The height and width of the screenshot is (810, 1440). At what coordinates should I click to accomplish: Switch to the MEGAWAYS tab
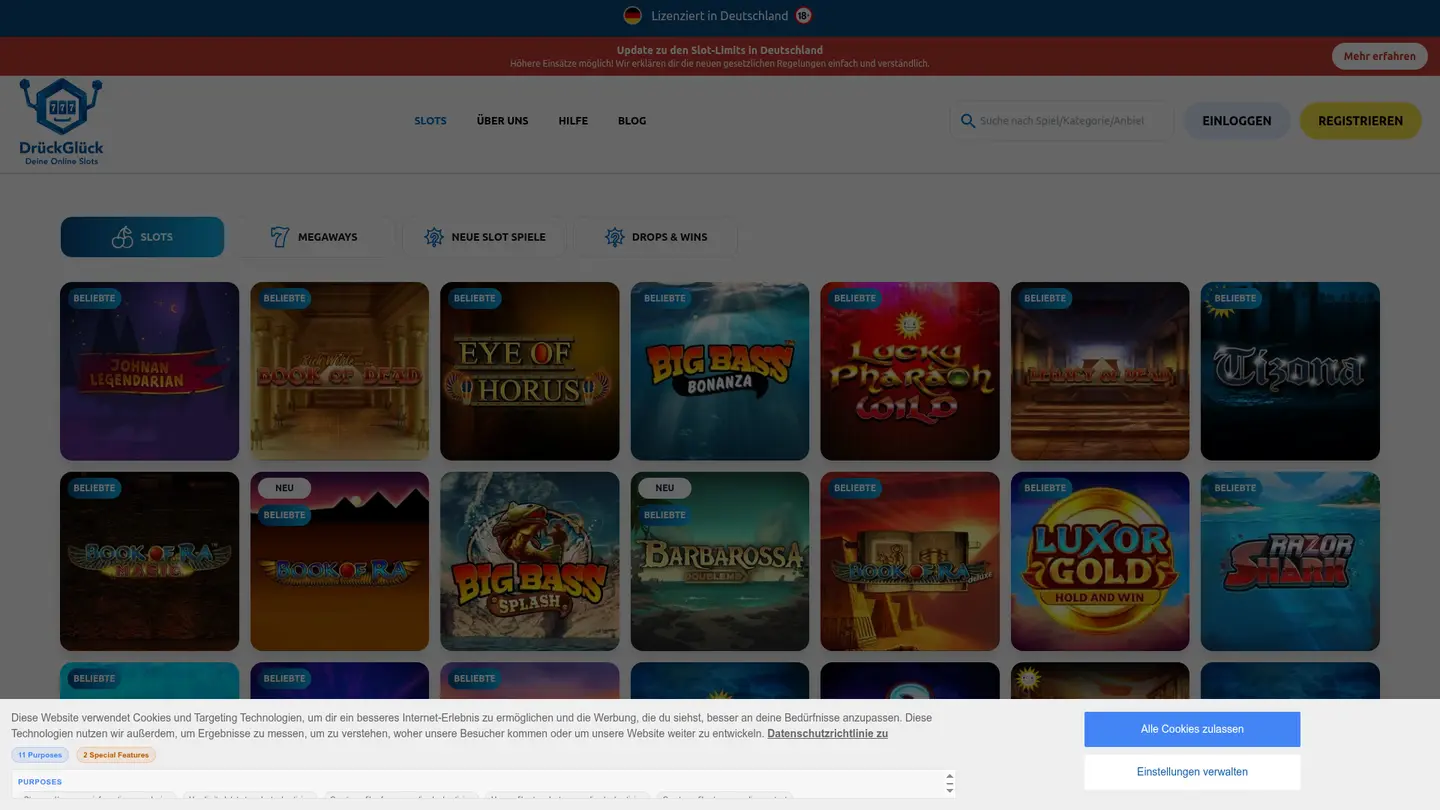click(314, 237)
